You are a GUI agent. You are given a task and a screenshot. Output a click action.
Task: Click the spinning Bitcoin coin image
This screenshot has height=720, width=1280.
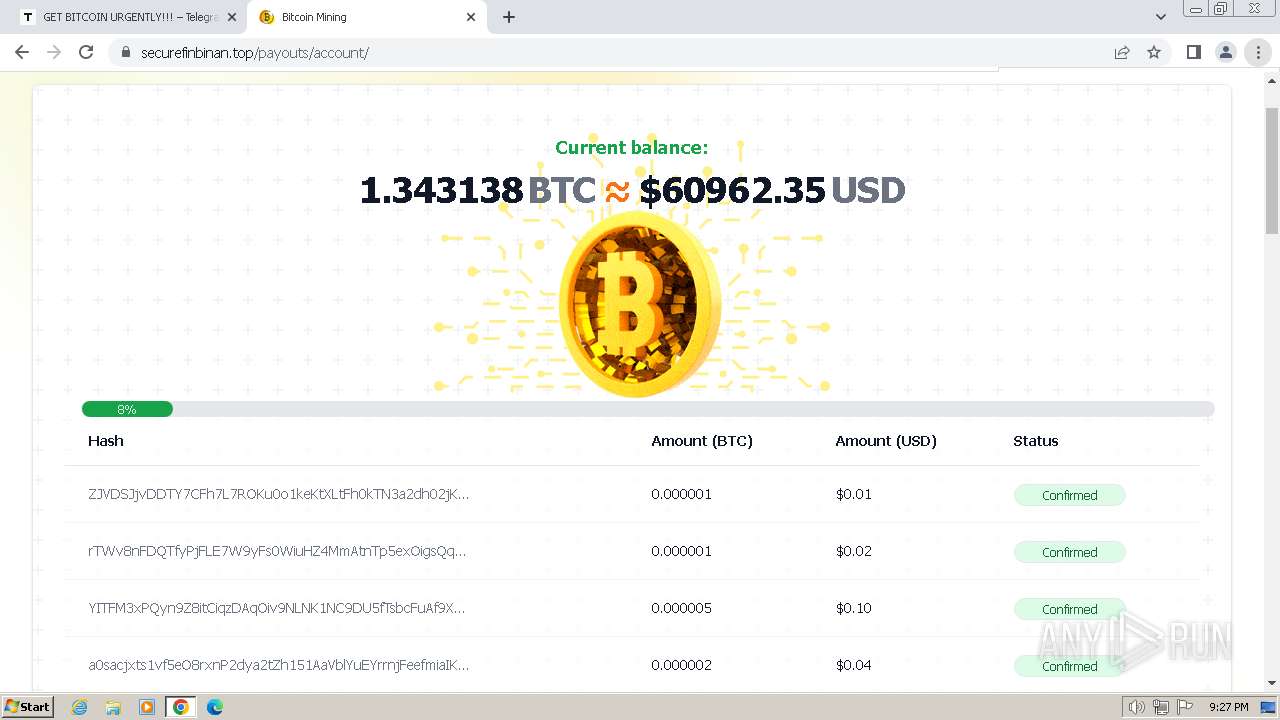pyautogui.click(x=638, y=305)
